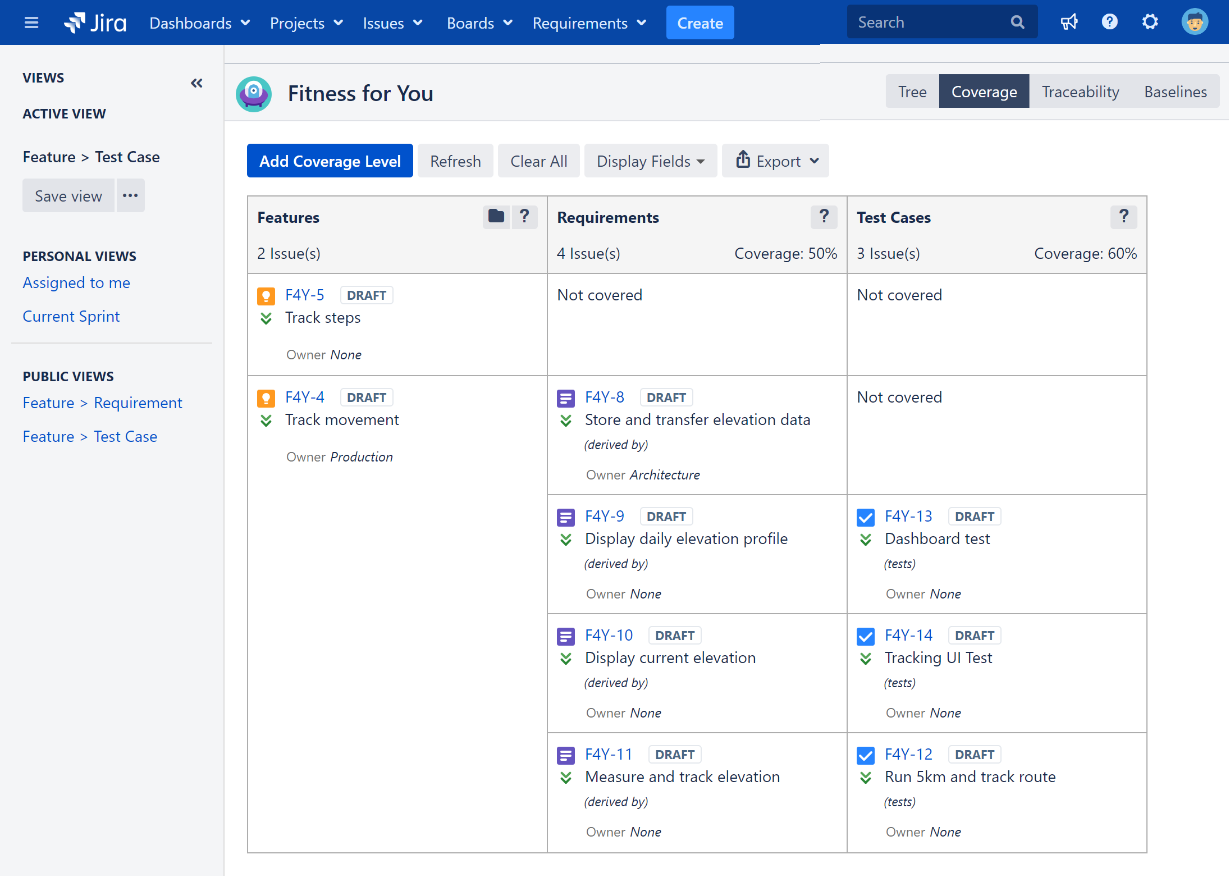Click the checkbox icon beside F4Y-12
The image size is (1229, 876).
tap(866, 755)
